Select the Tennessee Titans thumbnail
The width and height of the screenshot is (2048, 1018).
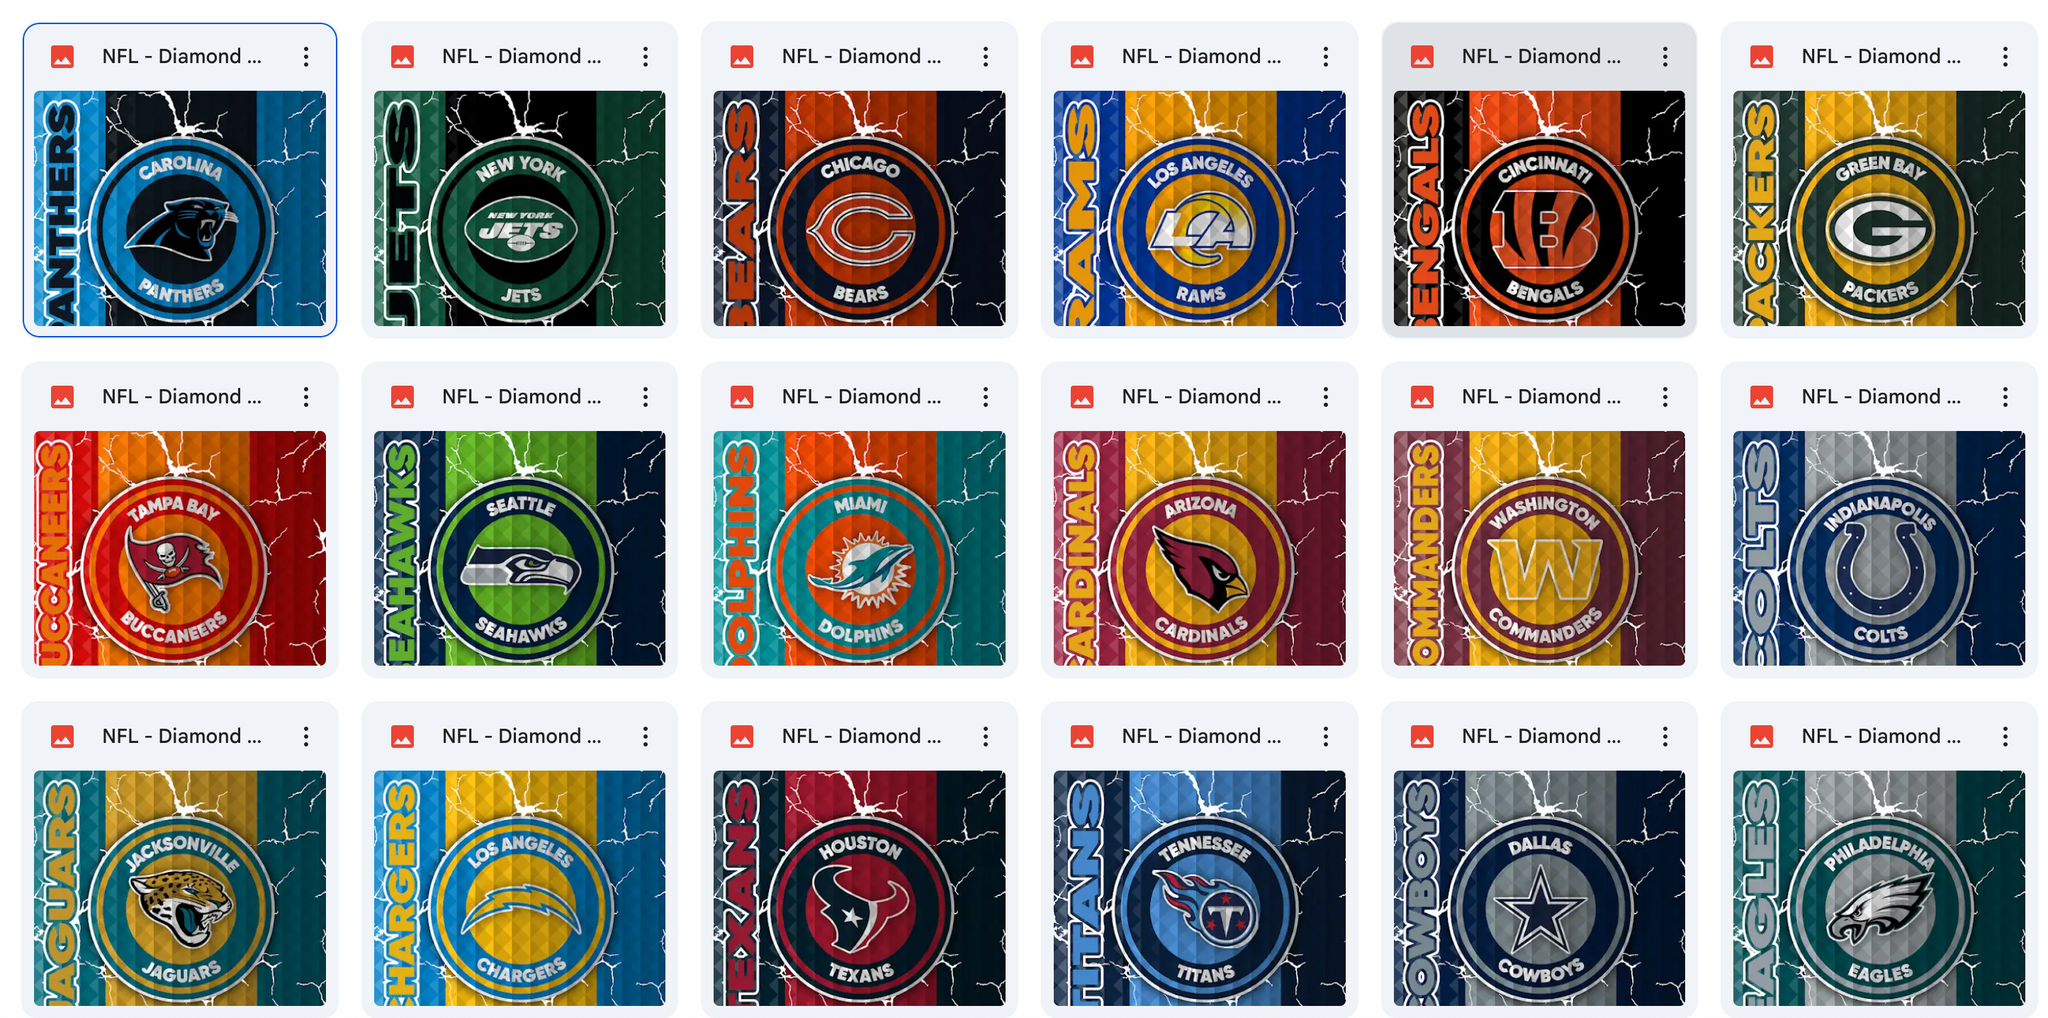click(1199, 888)
